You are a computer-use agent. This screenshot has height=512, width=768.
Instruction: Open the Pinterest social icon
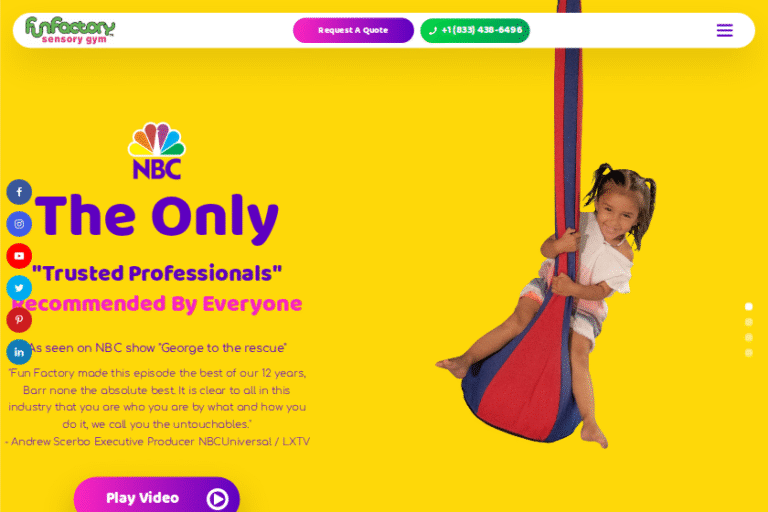click(x=19, y=320)
